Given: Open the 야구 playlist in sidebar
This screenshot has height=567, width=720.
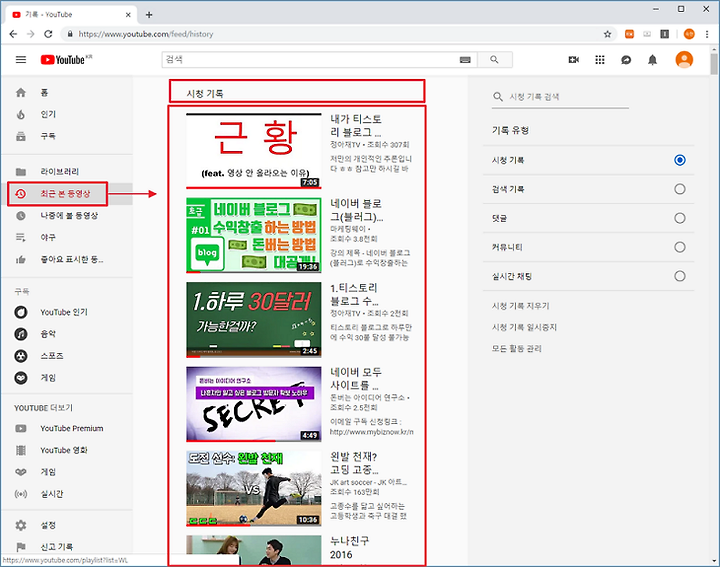Looking at the screenshot, I should (67, 237).
